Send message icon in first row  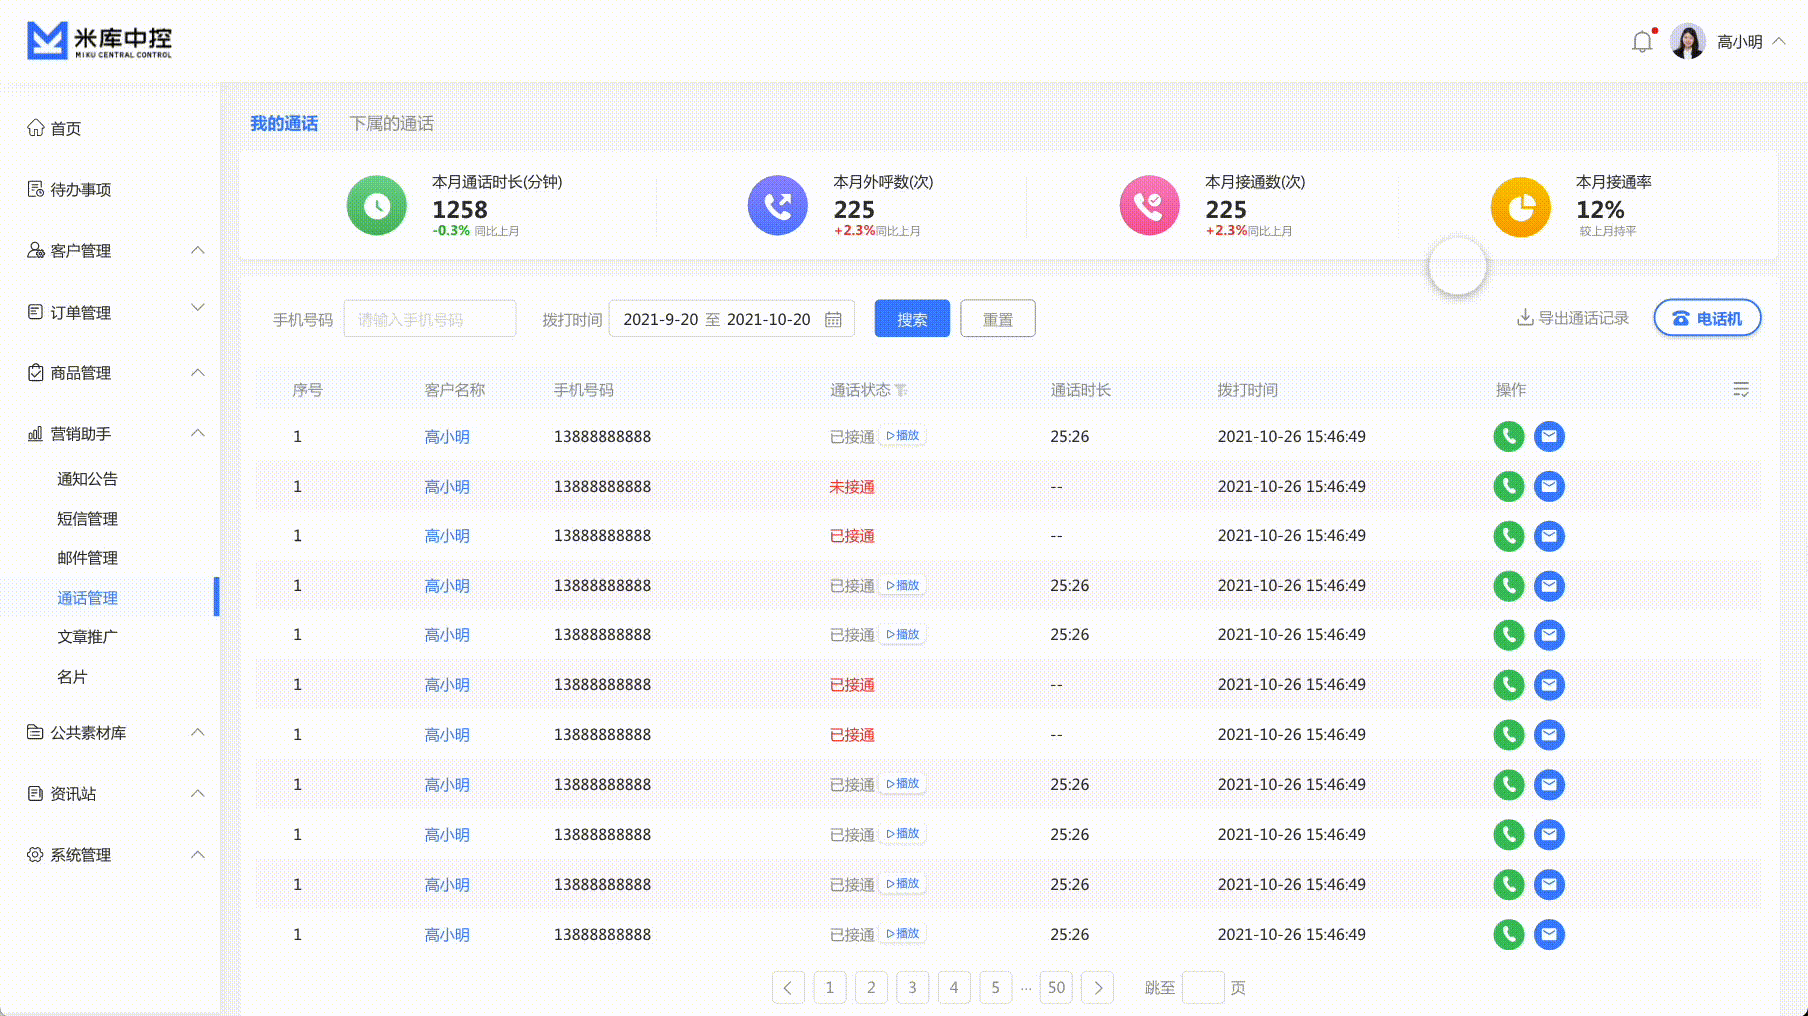pyautogui.click(x=1549, y=436)
